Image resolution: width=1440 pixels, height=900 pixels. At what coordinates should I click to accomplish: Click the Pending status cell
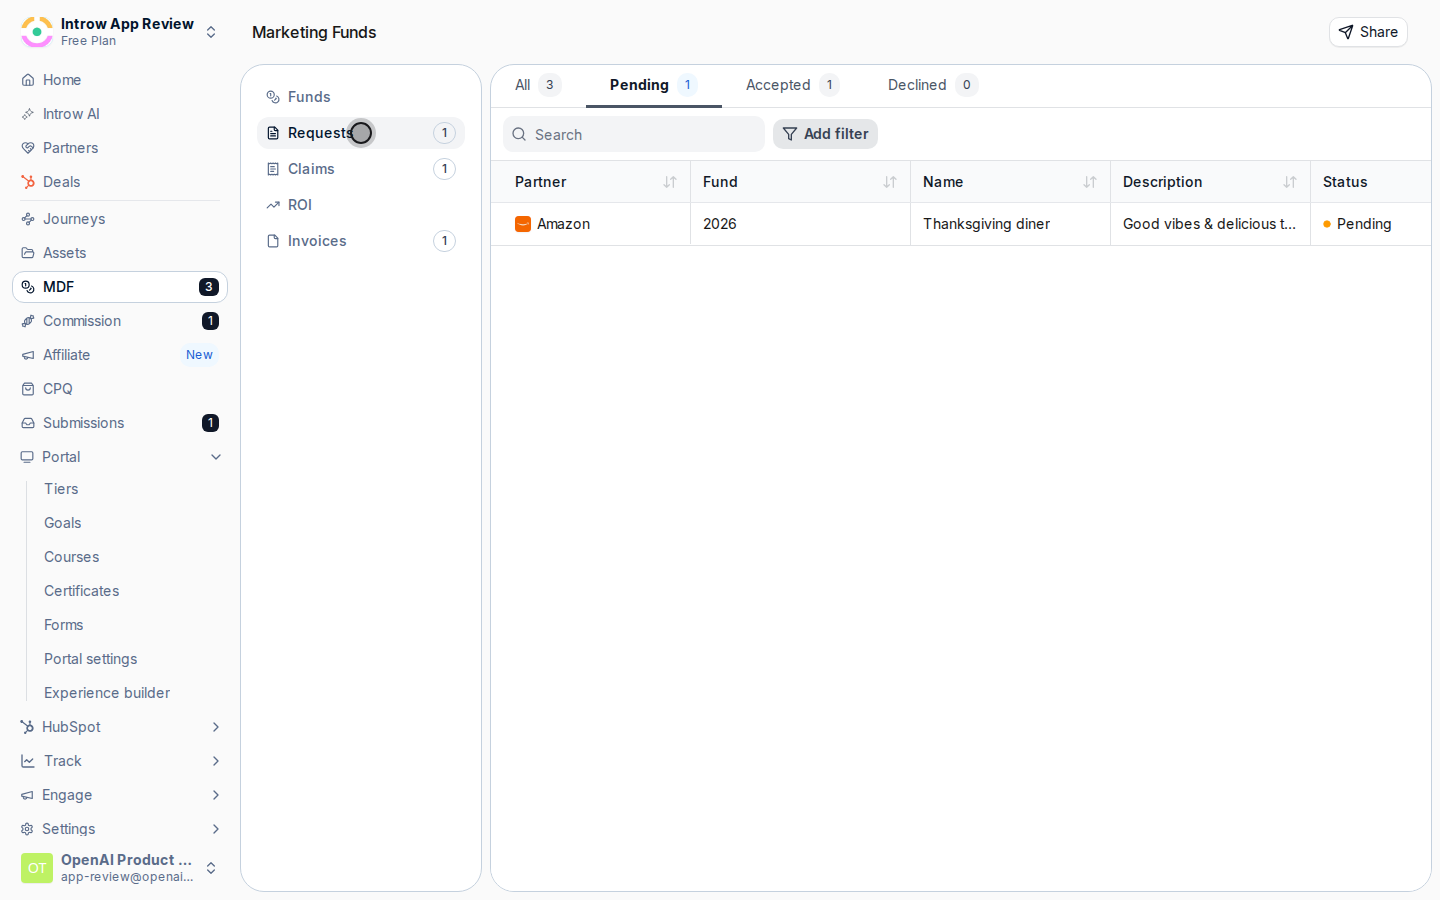tap(1371, 224)
